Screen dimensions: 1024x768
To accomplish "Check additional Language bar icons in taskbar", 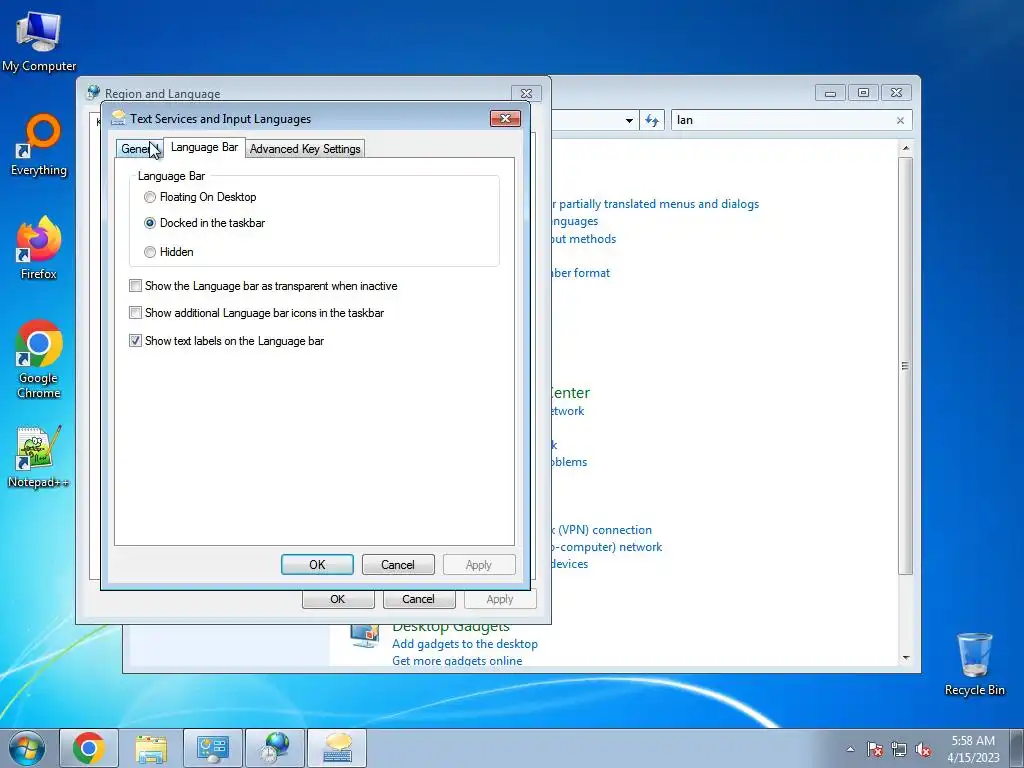I will [x=135, y=313].
